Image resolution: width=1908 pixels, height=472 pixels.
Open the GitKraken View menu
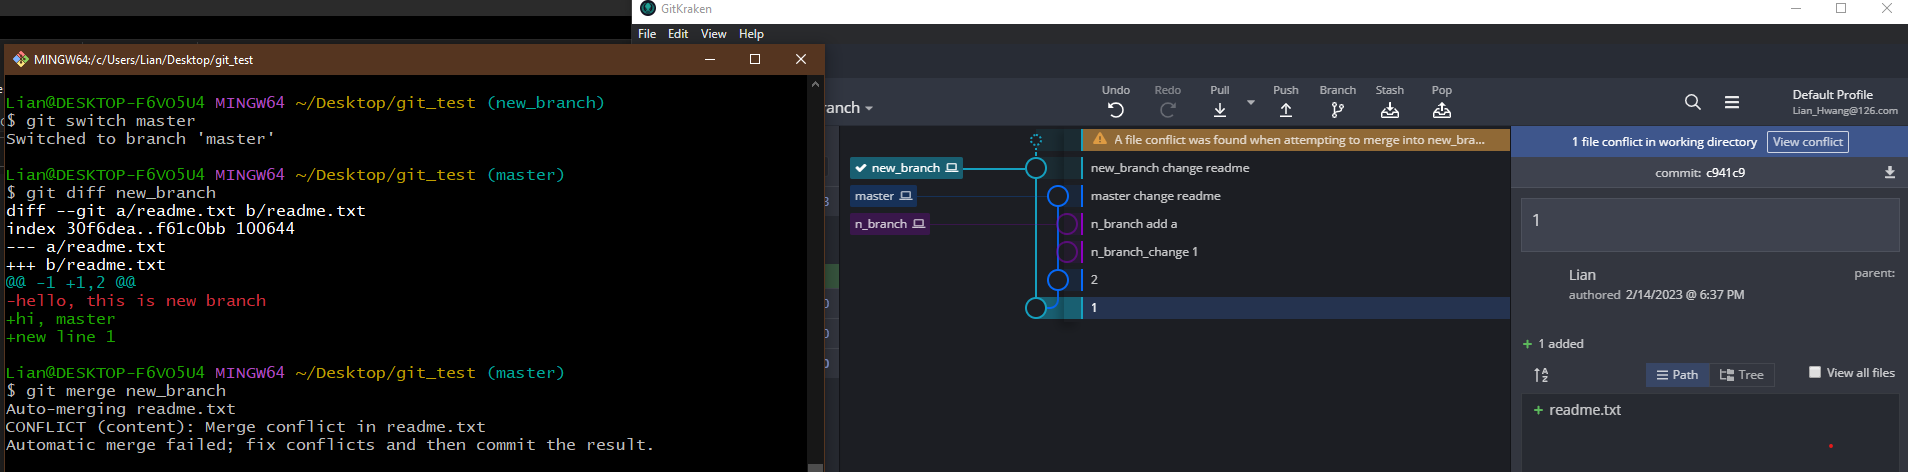[x=714, y=34]
